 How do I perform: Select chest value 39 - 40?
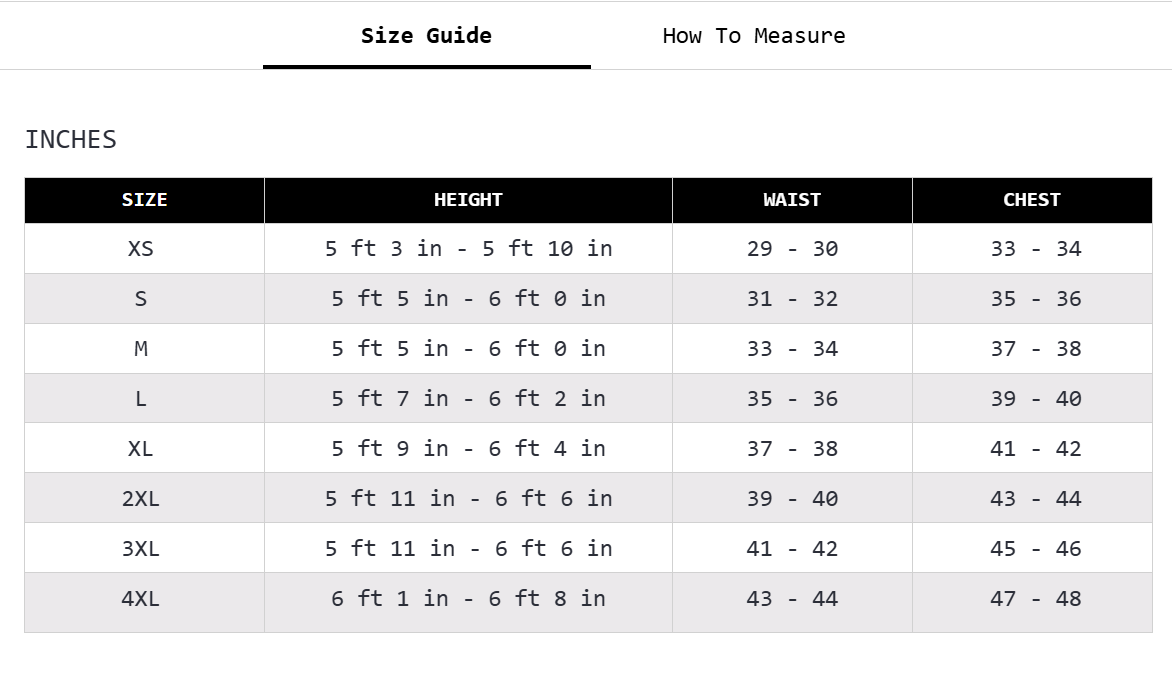[x=1035, y=399]
